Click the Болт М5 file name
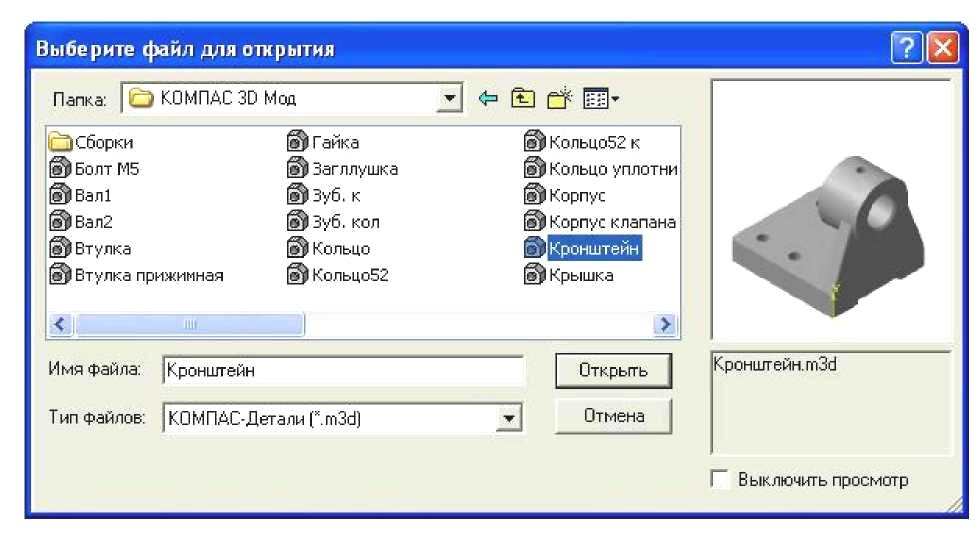The width and height of the screenshot is (980, 544). click(x=107, y=169)
